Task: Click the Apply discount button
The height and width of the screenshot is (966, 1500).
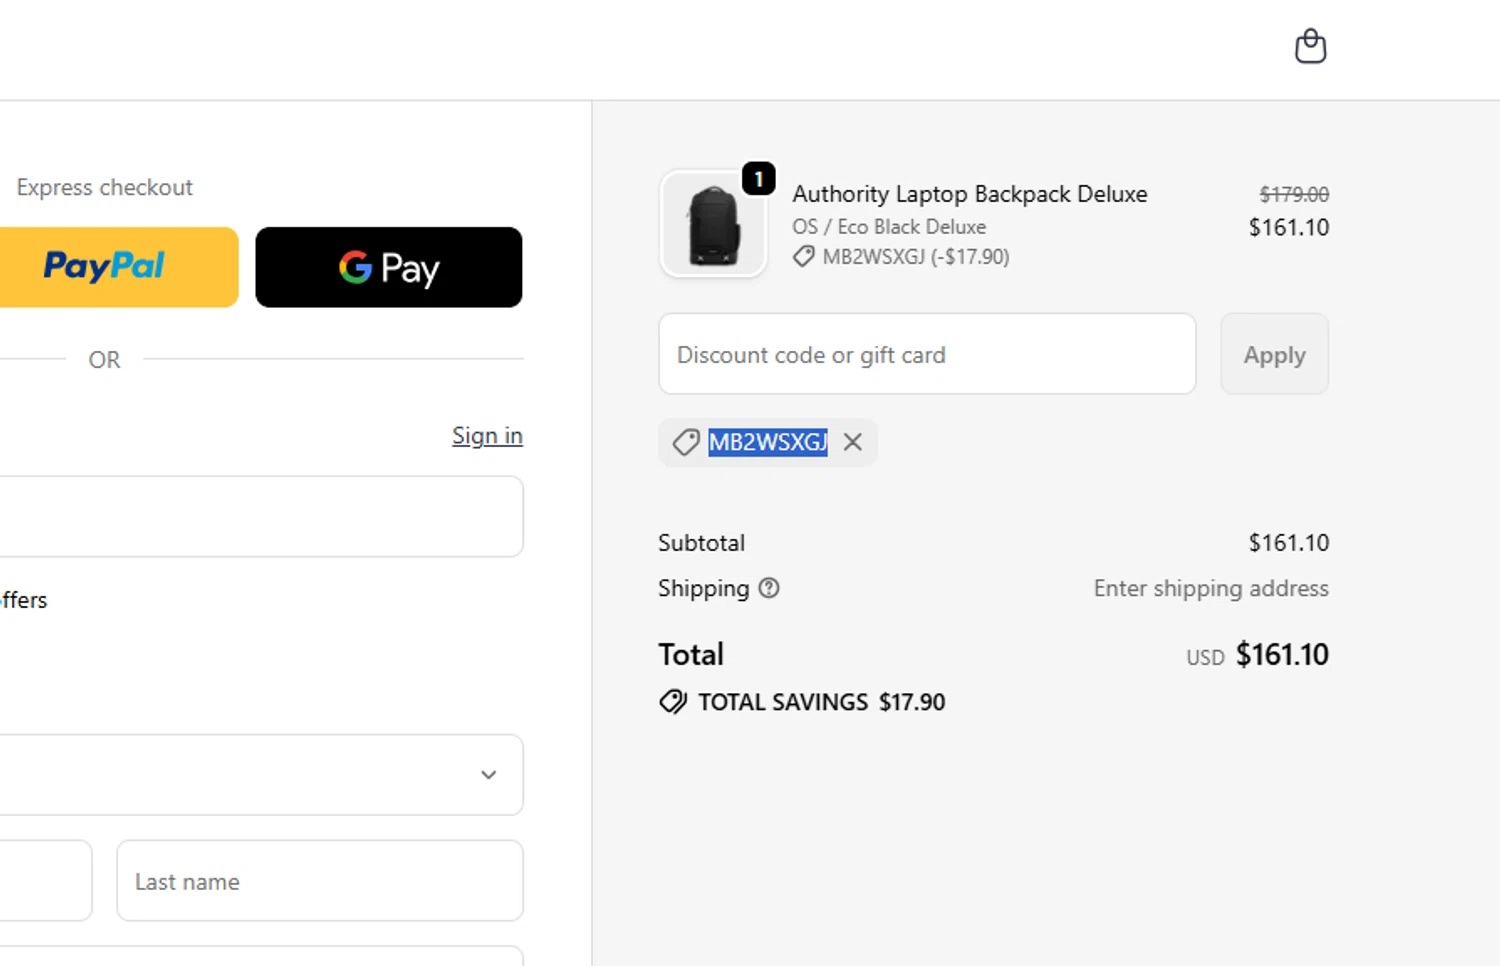Action: 1274,354
